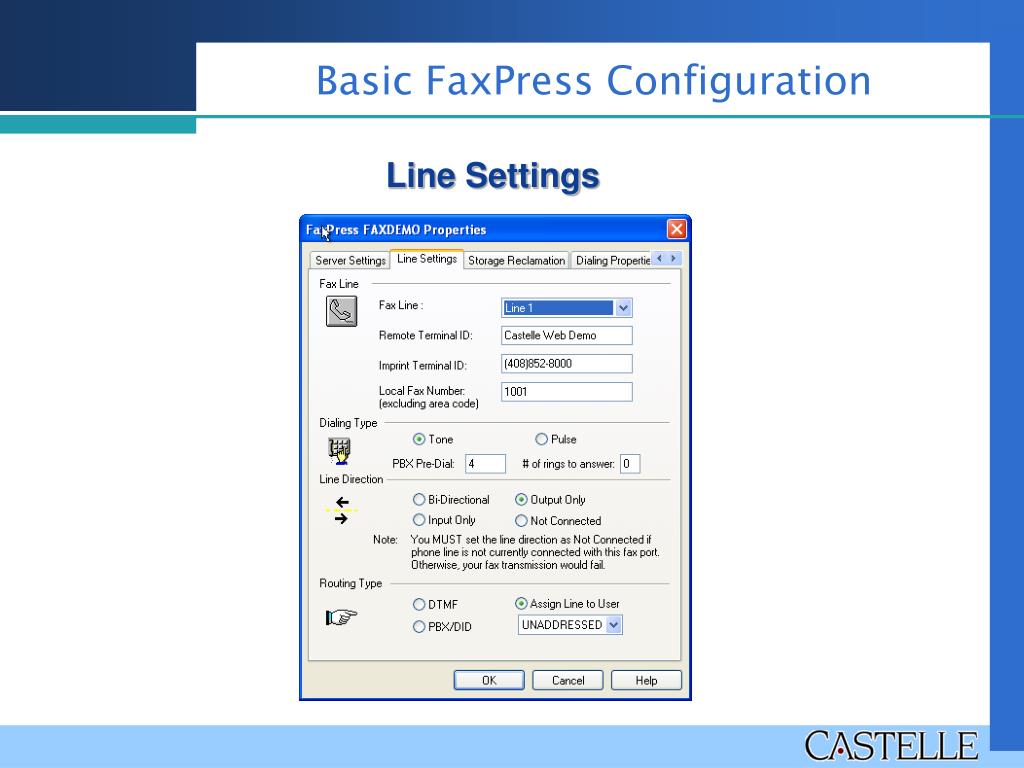
Task: Click the telephone Fax Line icon
Action: (x=342, y=311)
